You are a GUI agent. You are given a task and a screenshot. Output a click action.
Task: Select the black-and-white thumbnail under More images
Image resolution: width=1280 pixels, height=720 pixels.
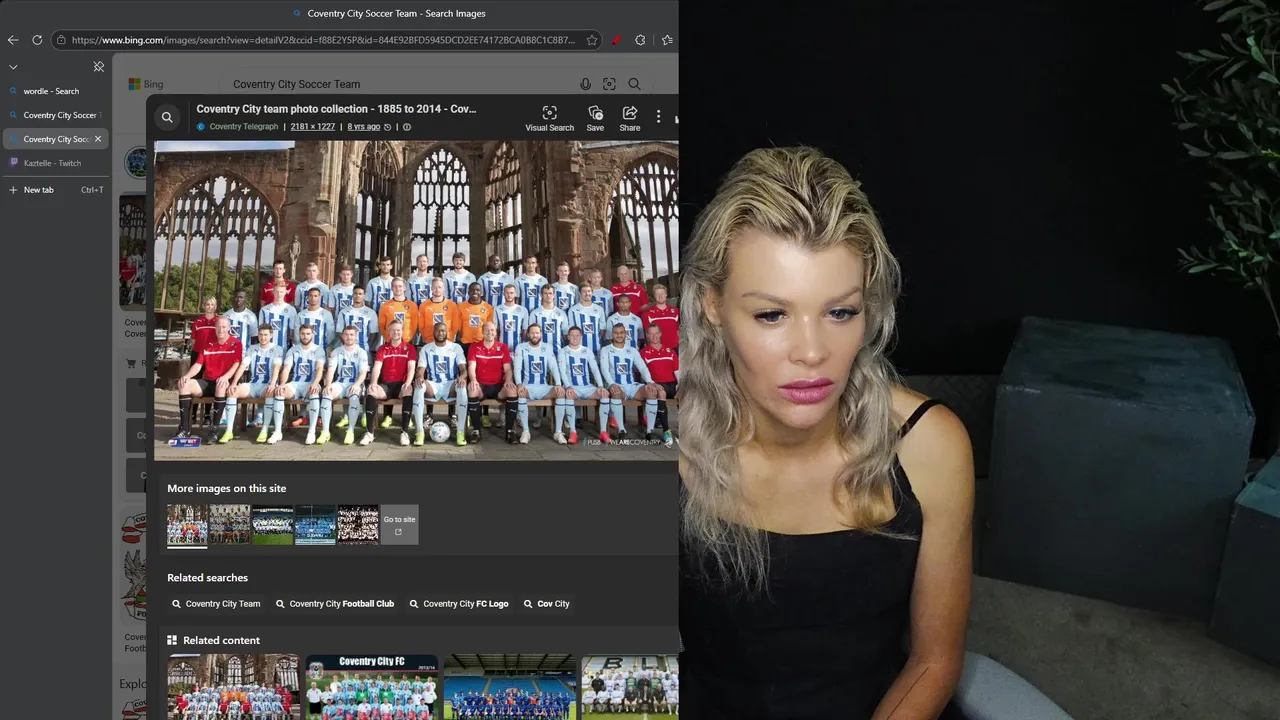358,524
